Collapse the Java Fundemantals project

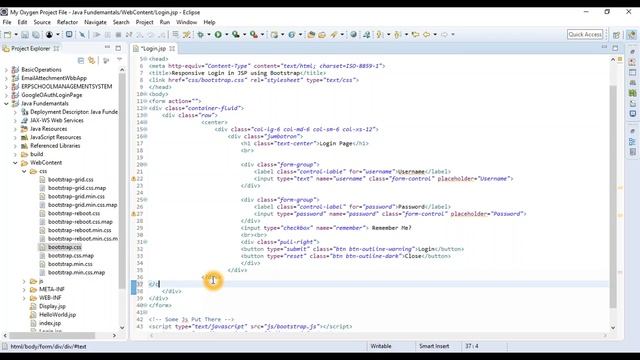pos(6,104)
